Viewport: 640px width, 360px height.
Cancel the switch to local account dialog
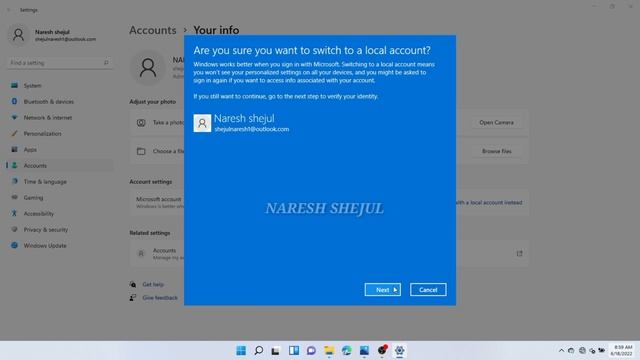tap(428, 290)
